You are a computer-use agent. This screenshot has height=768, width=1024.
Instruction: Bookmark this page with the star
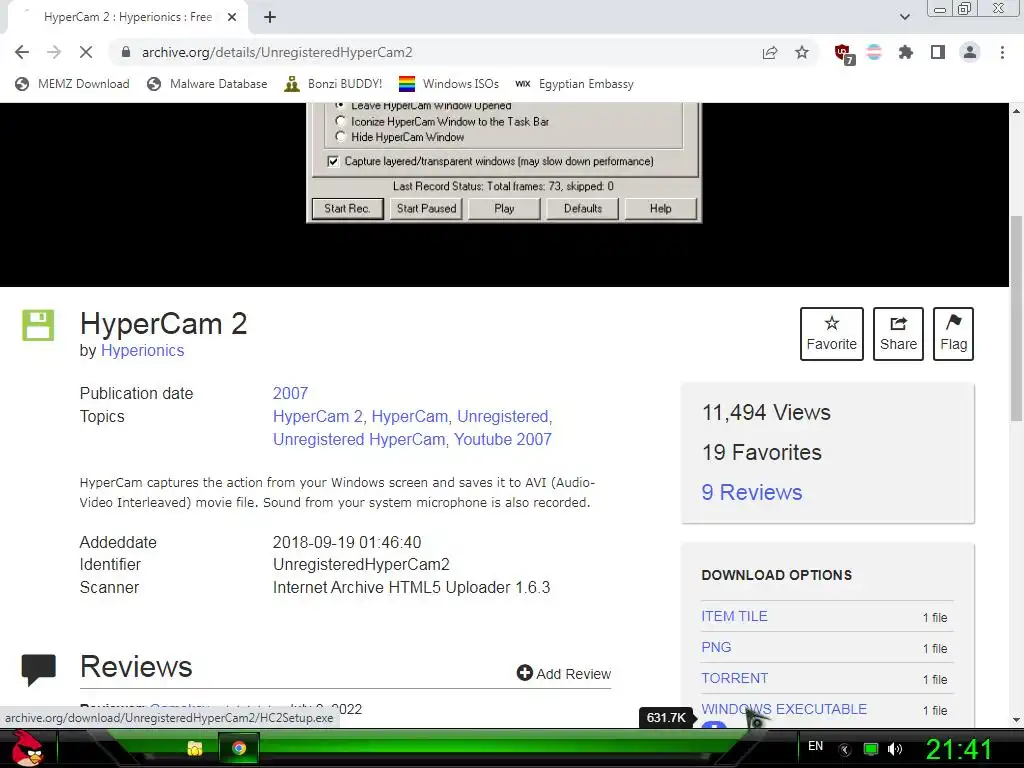point(802,52)
